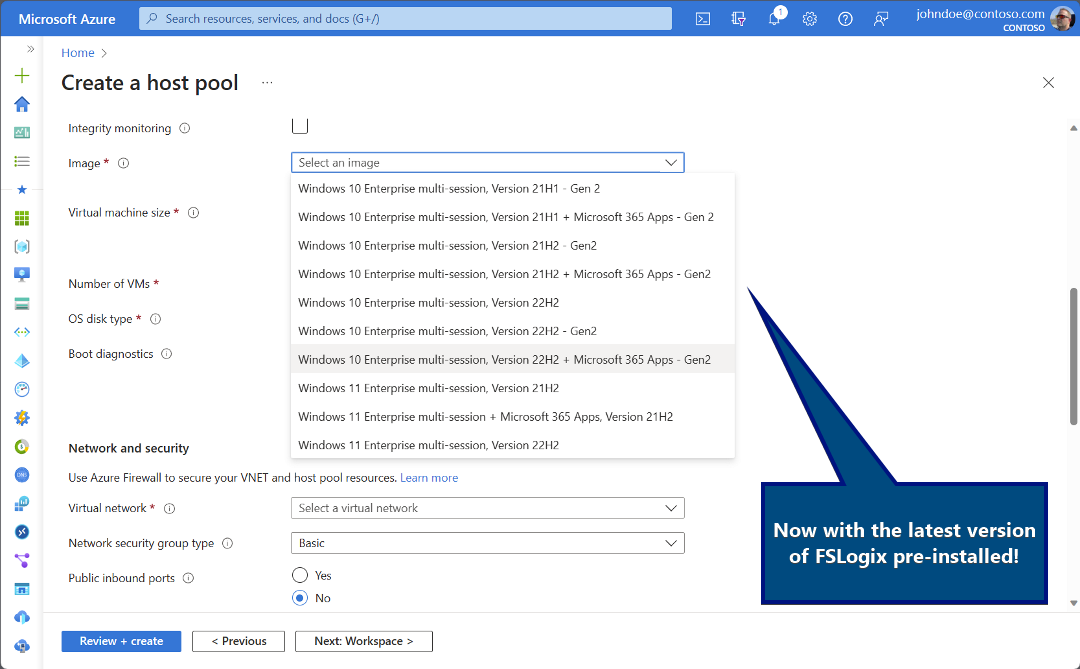Select No for Public inbound ports

(x=300, y=597)
